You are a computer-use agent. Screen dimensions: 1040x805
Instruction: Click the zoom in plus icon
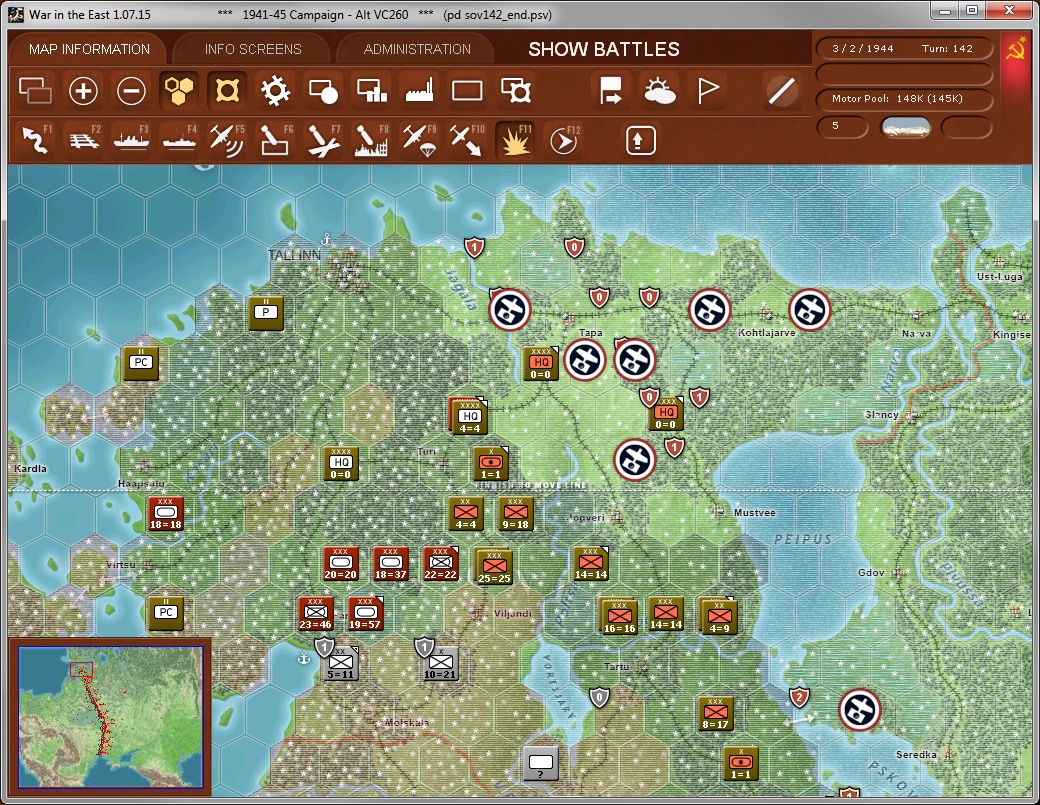(83, 91)
